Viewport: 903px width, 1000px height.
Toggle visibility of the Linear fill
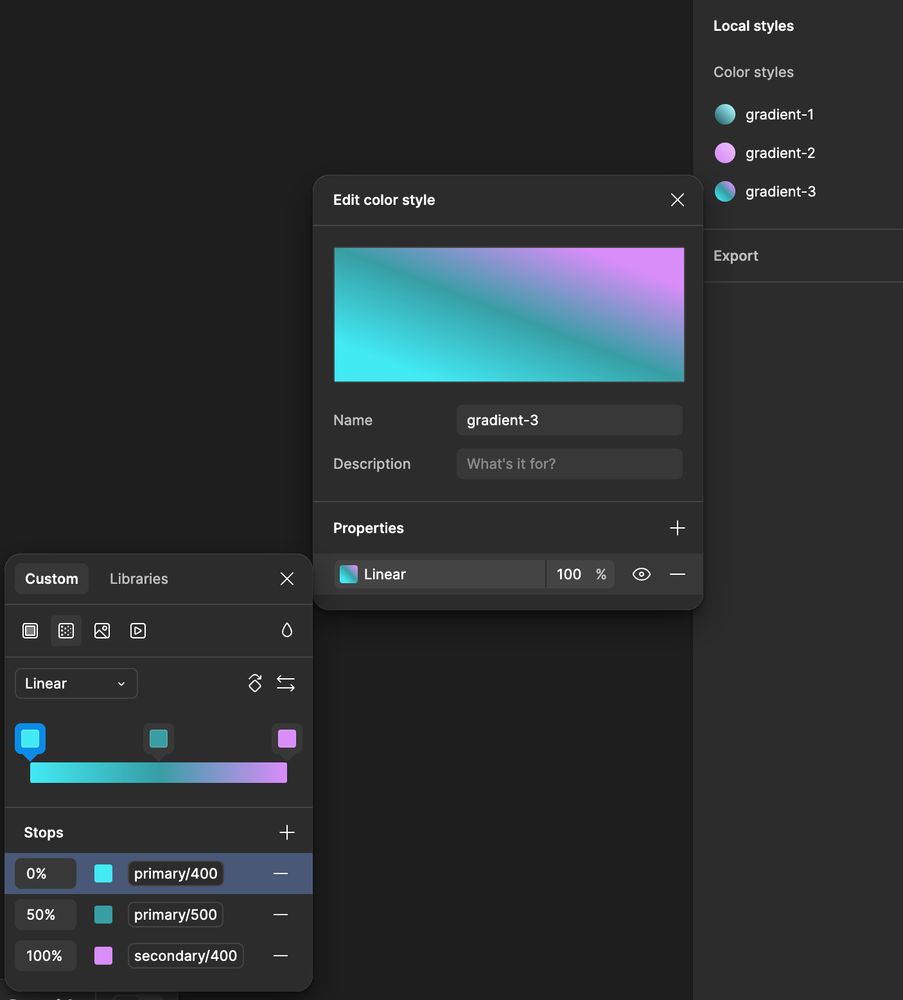pyautogui.click(x=641, y=575)
